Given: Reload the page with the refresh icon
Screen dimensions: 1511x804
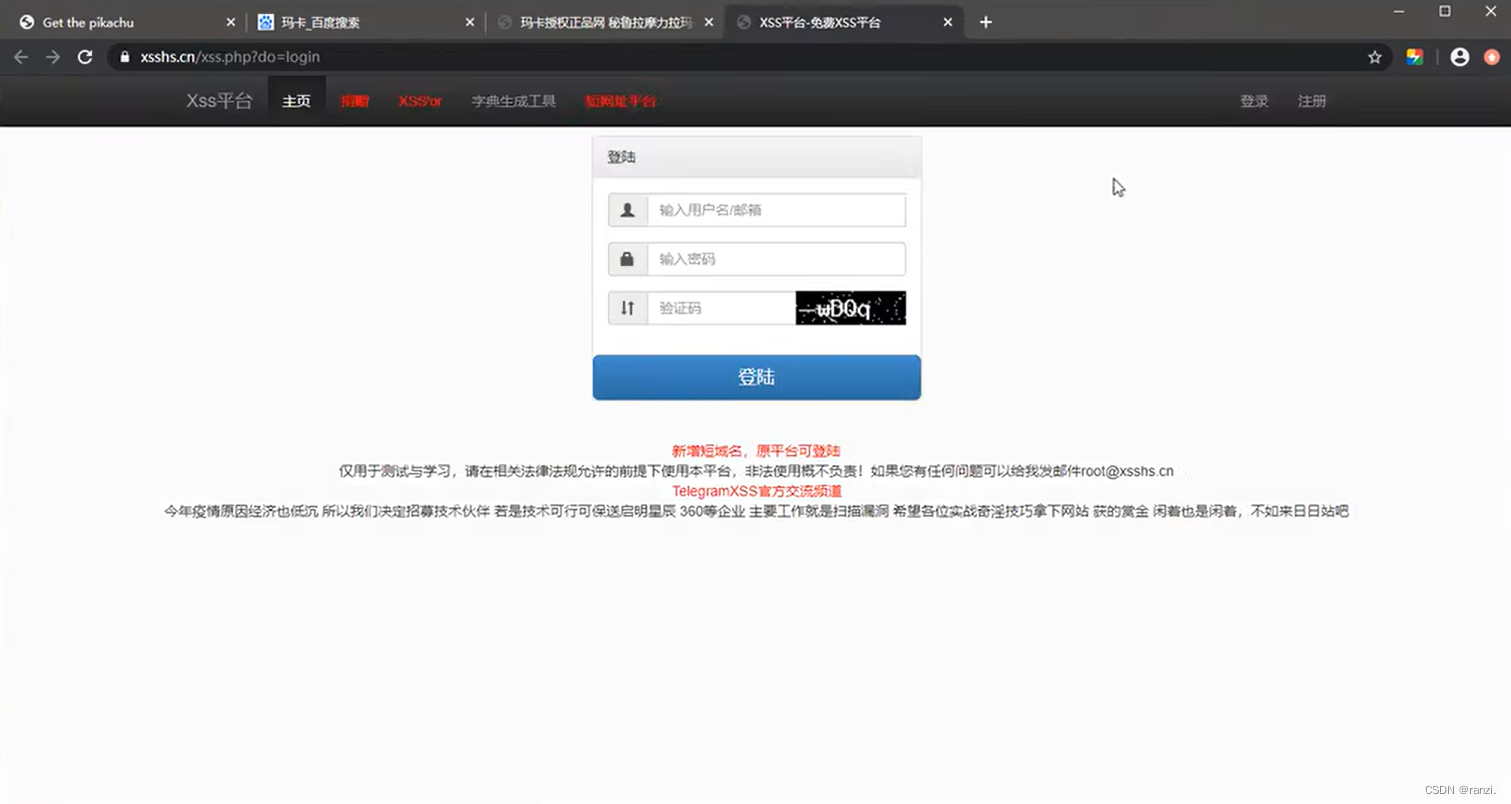Looking at the screenshot, I should pyautogui.click(x=85, y=57).
